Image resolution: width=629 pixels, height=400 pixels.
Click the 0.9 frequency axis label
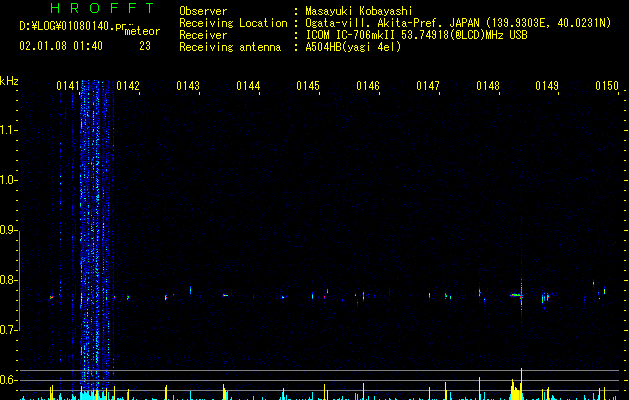point(9,230)
